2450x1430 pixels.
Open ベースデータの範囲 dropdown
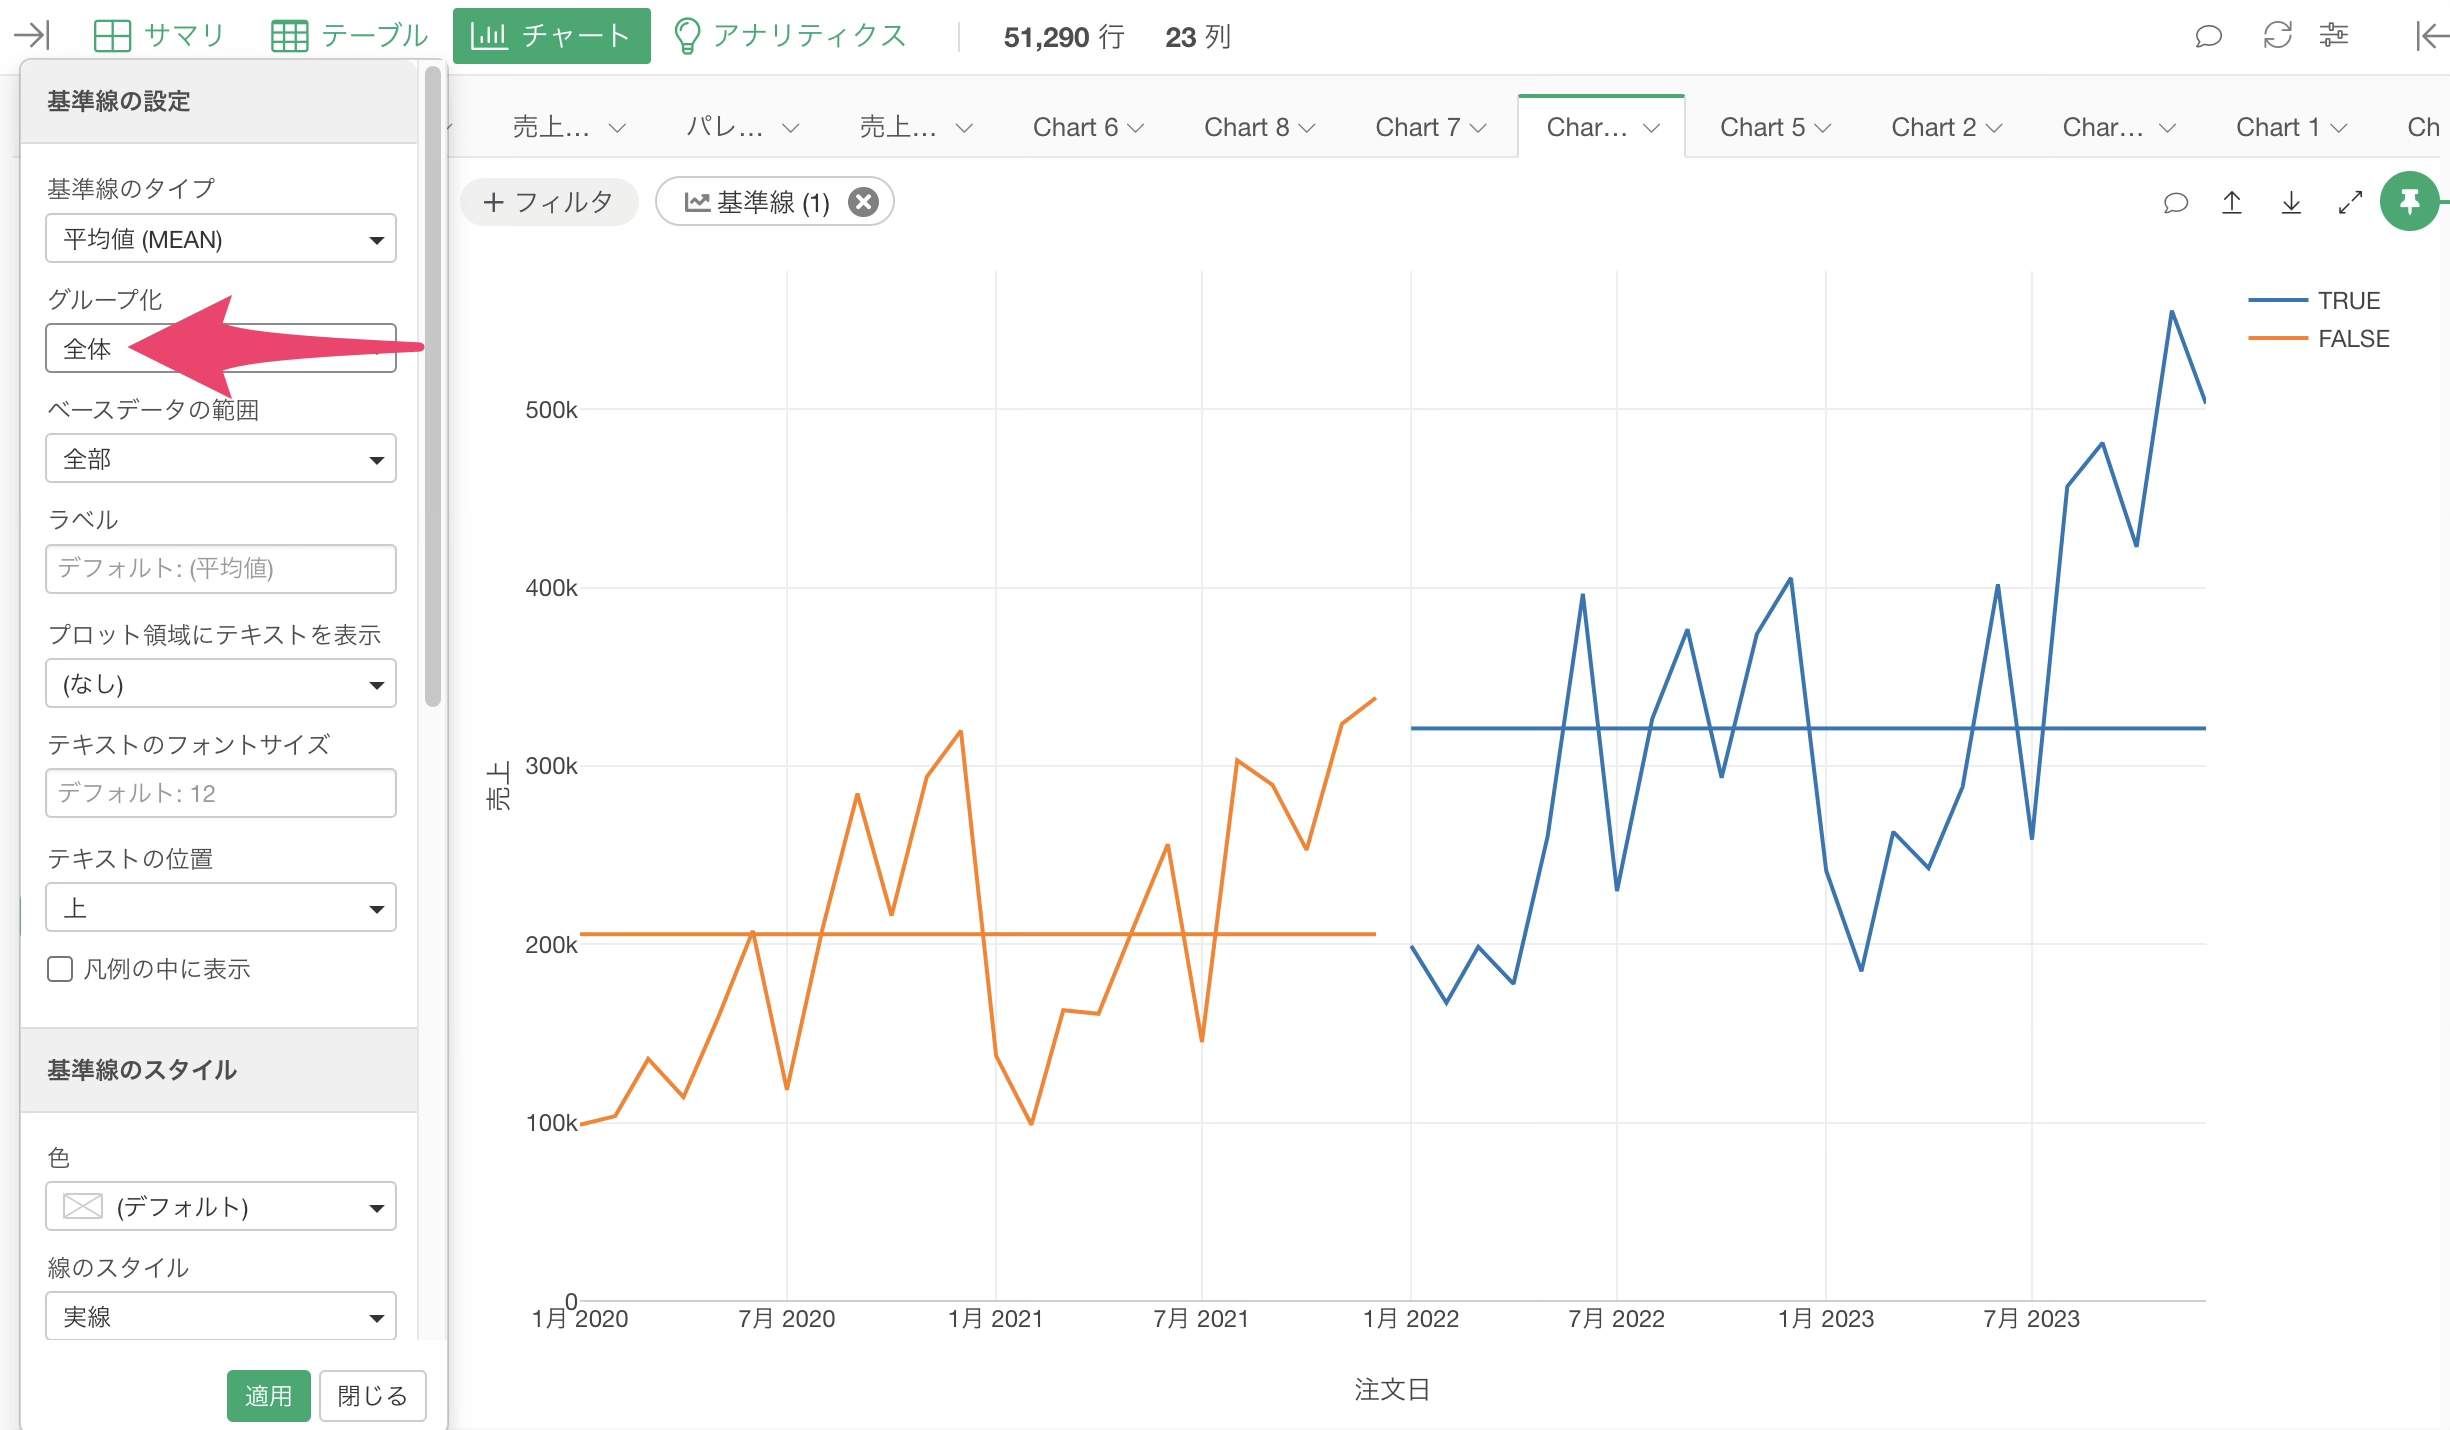[220, 459]
